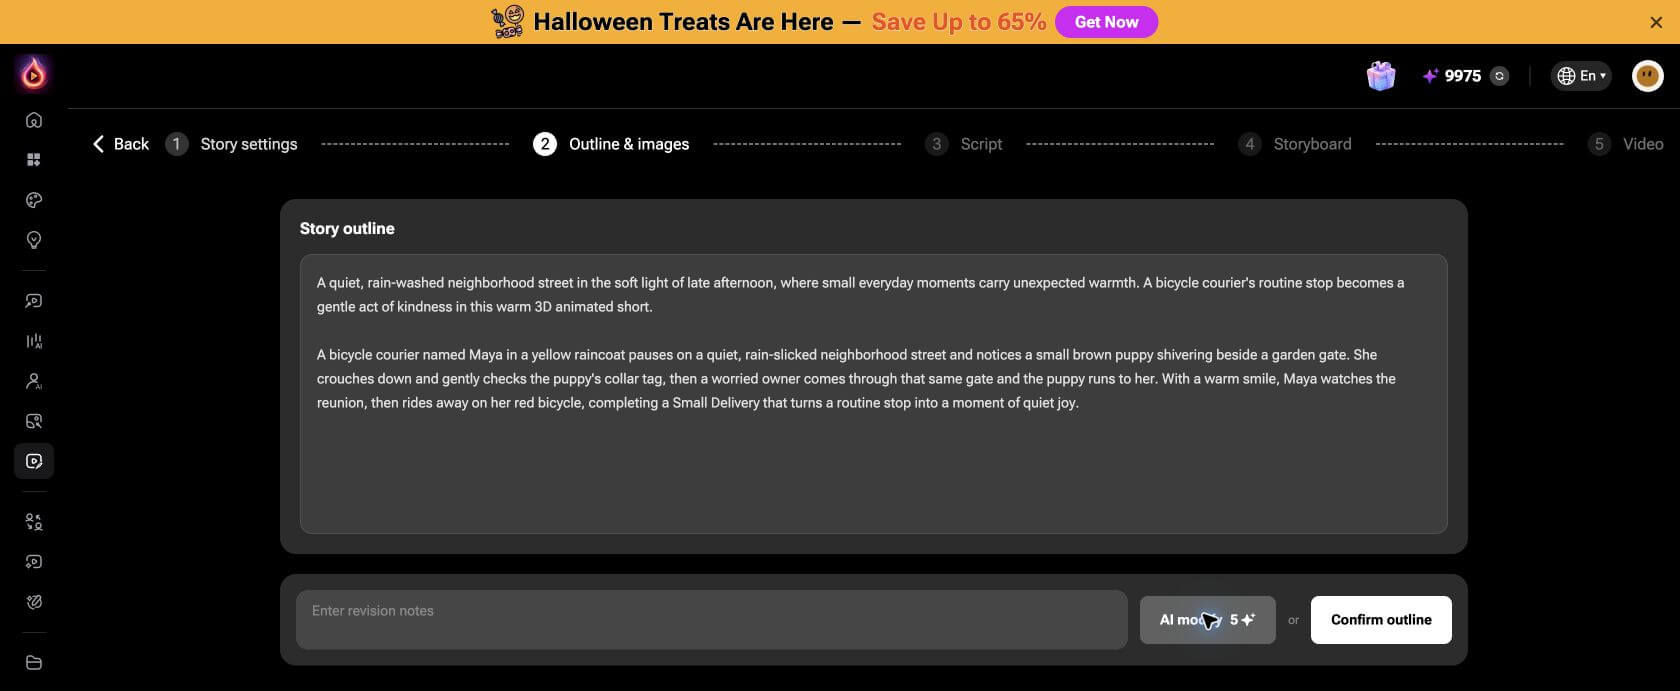
Task: Focus the revision notes input field
Action: 712,620
